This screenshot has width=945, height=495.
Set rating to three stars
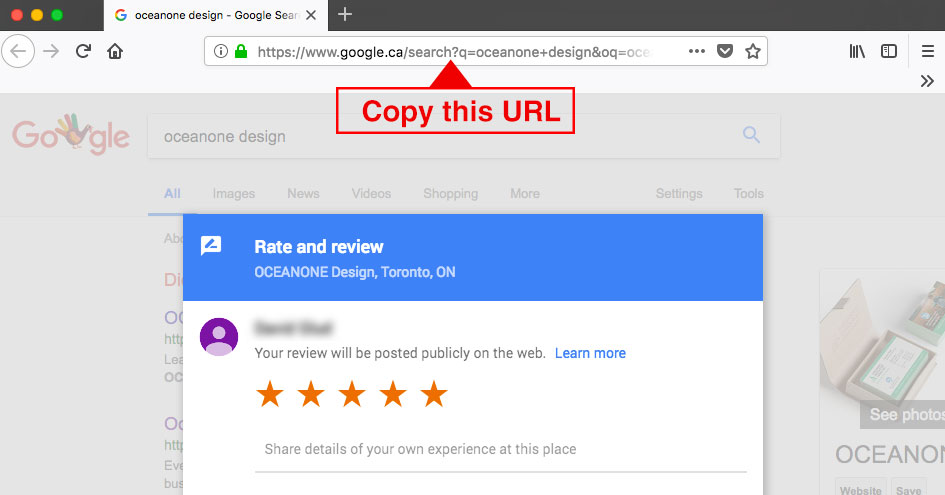tap(352, 394)
